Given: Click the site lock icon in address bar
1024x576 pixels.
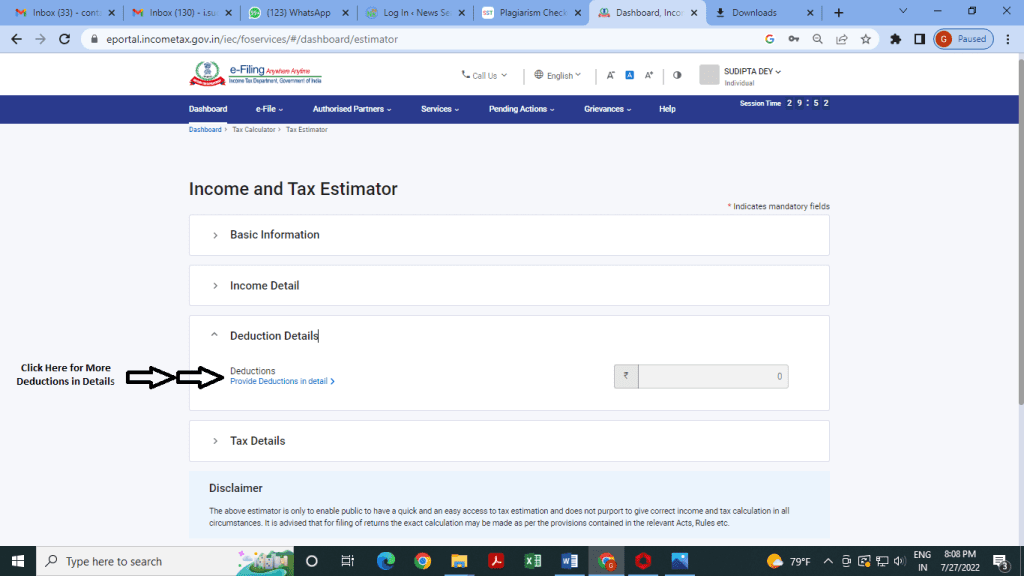Looking at the screenshot, I should coord(94,39).
